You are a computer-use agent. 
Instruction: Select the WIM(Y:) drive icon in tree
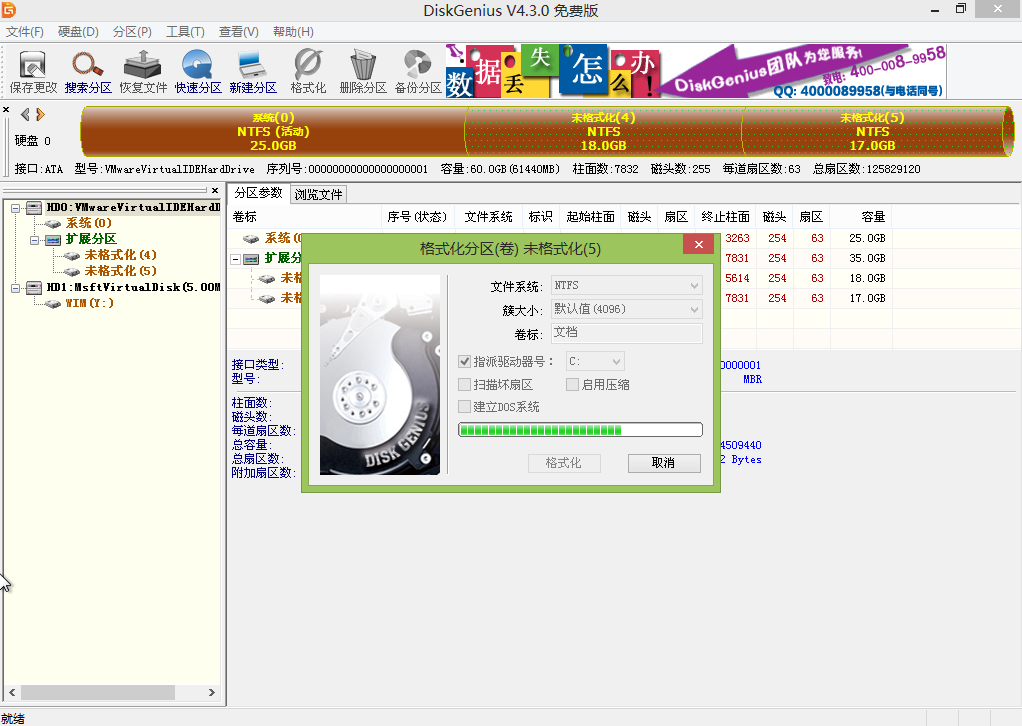tap(53, 304)
